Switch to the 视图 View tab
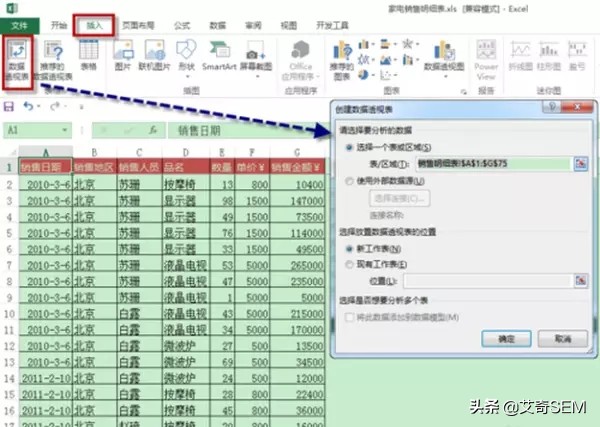The width and height of the screenshot is (600, 427). pyautogui.click(x=289, y=25)
